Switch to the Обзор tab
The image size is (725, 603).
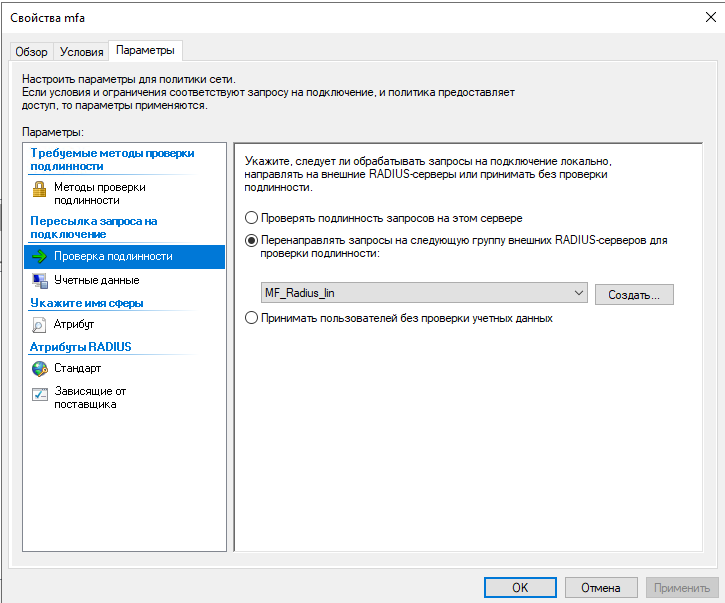[31, 51]
